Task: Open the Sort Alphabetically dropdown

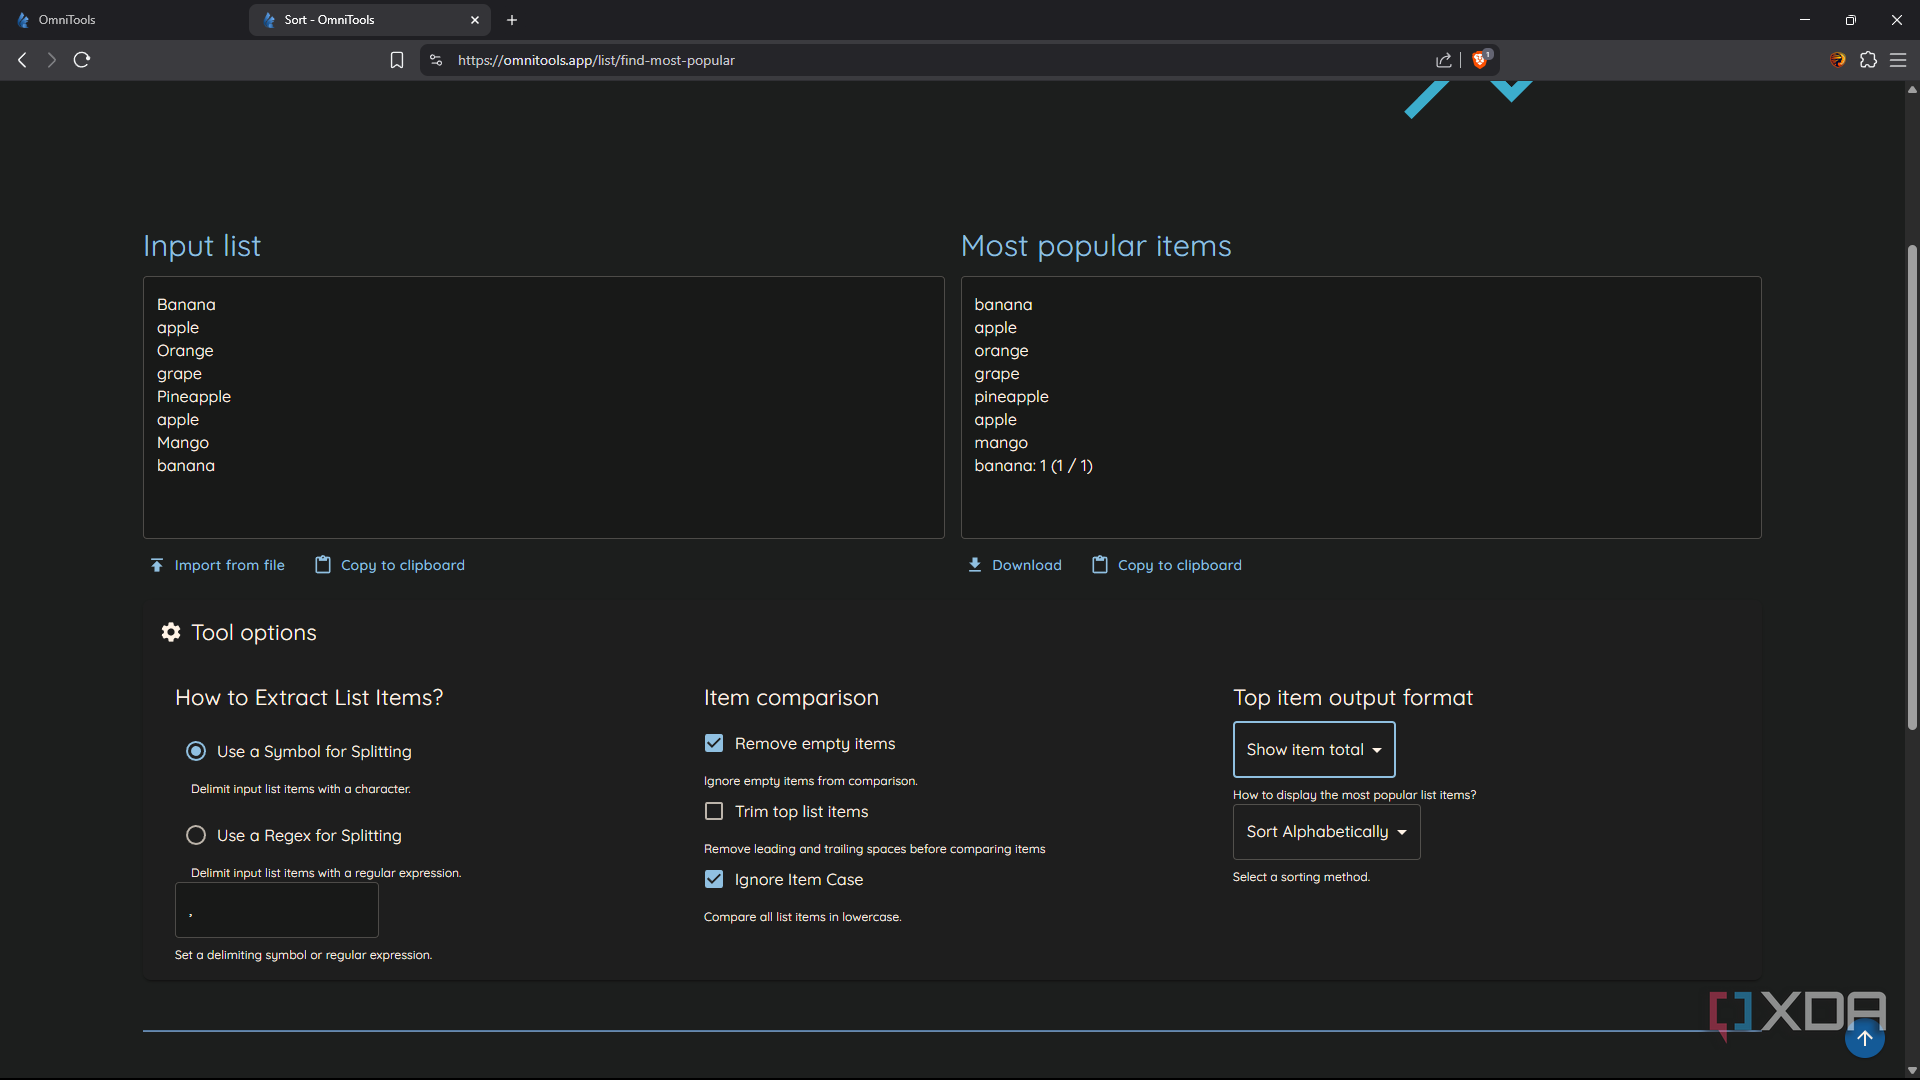Action: [1326, 832]
